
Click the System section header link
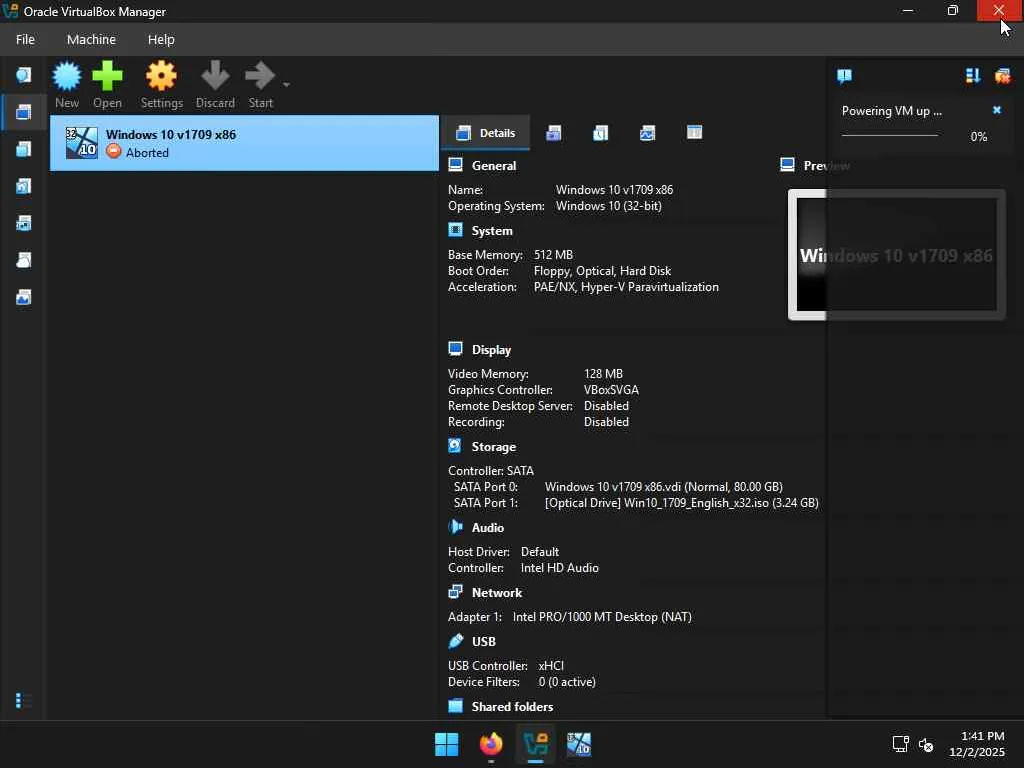pos(492,231)
